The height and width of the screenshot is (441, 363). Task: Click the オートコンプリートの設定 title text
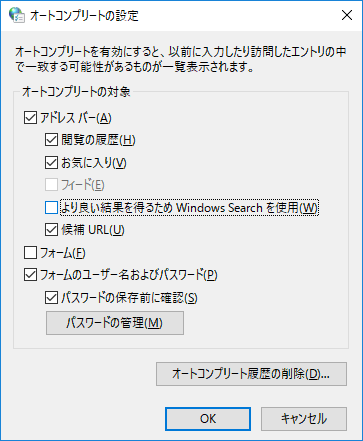click(84, 16)
